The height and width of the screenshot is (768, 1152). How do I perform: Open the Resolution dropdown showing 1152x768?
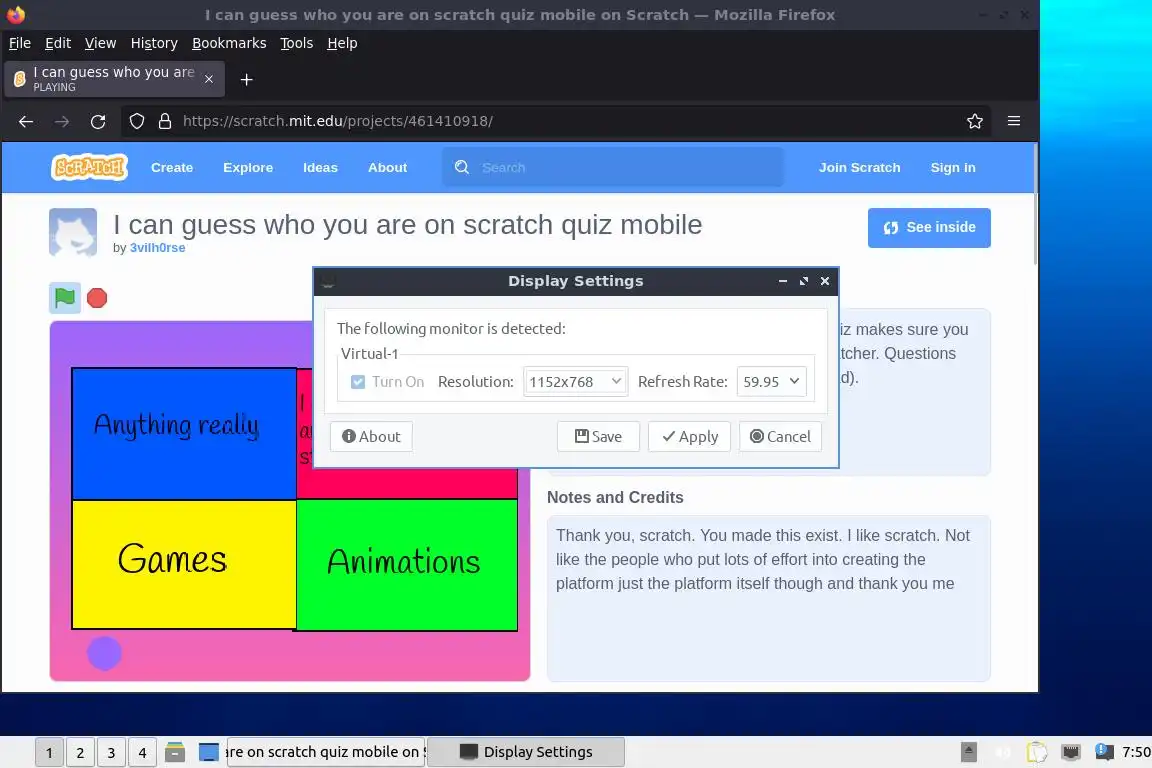pos(575,381)
